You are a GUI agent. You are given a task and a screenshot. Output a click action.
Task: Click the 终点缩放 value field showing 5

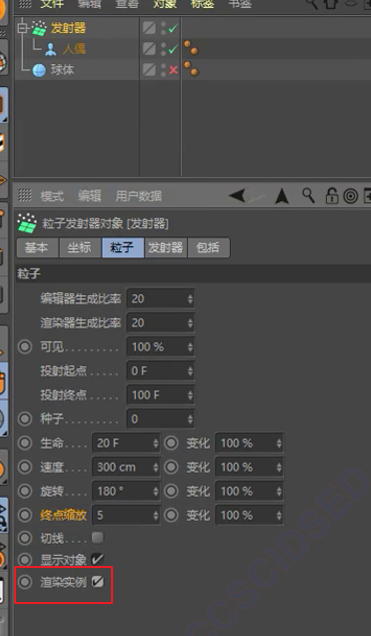point(126,515)
